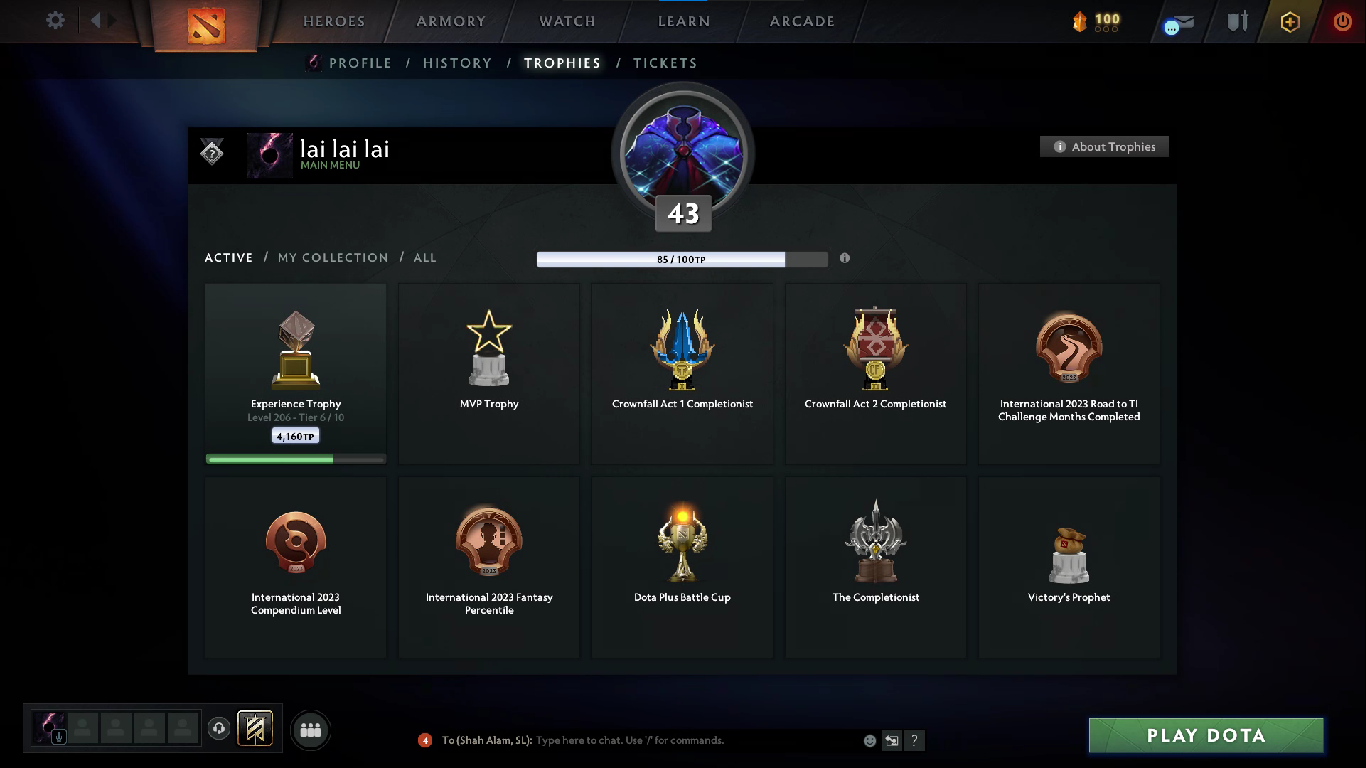1366x768 pixels.
Task: Click the red power quit icon
Action: 1342,21
